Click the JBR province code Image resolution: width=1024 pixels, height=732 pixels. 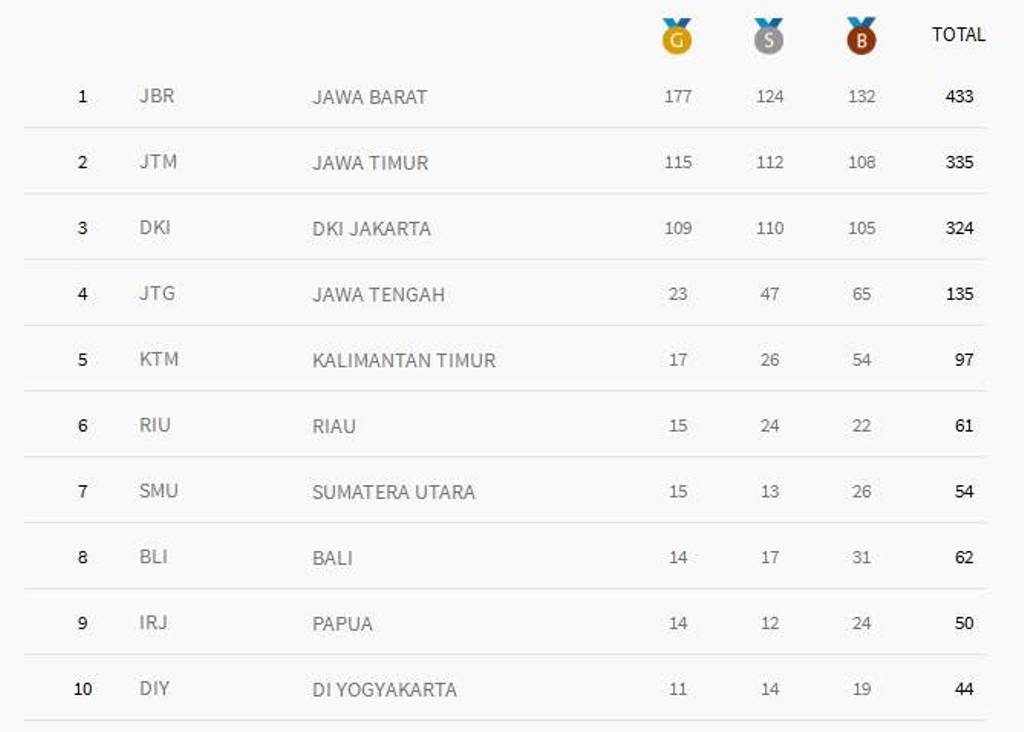(x=157, y=96)
